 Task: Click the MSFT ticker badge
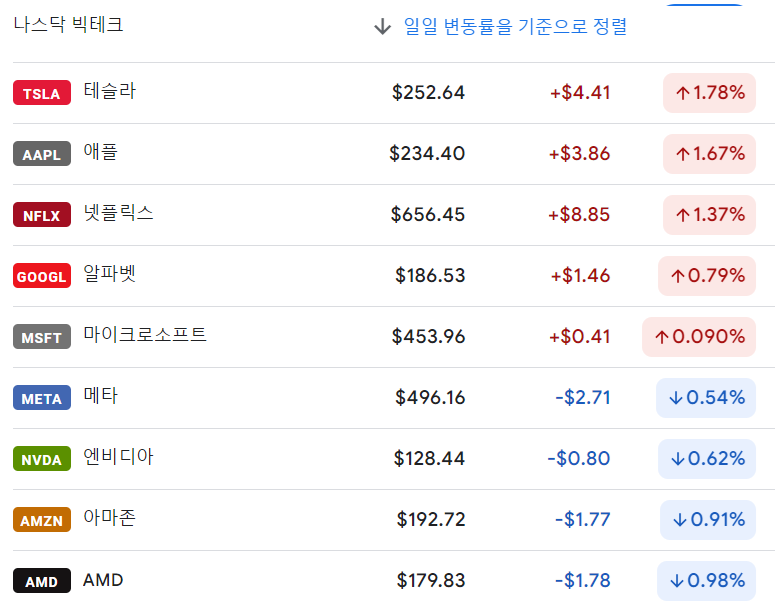coord(41,337)
